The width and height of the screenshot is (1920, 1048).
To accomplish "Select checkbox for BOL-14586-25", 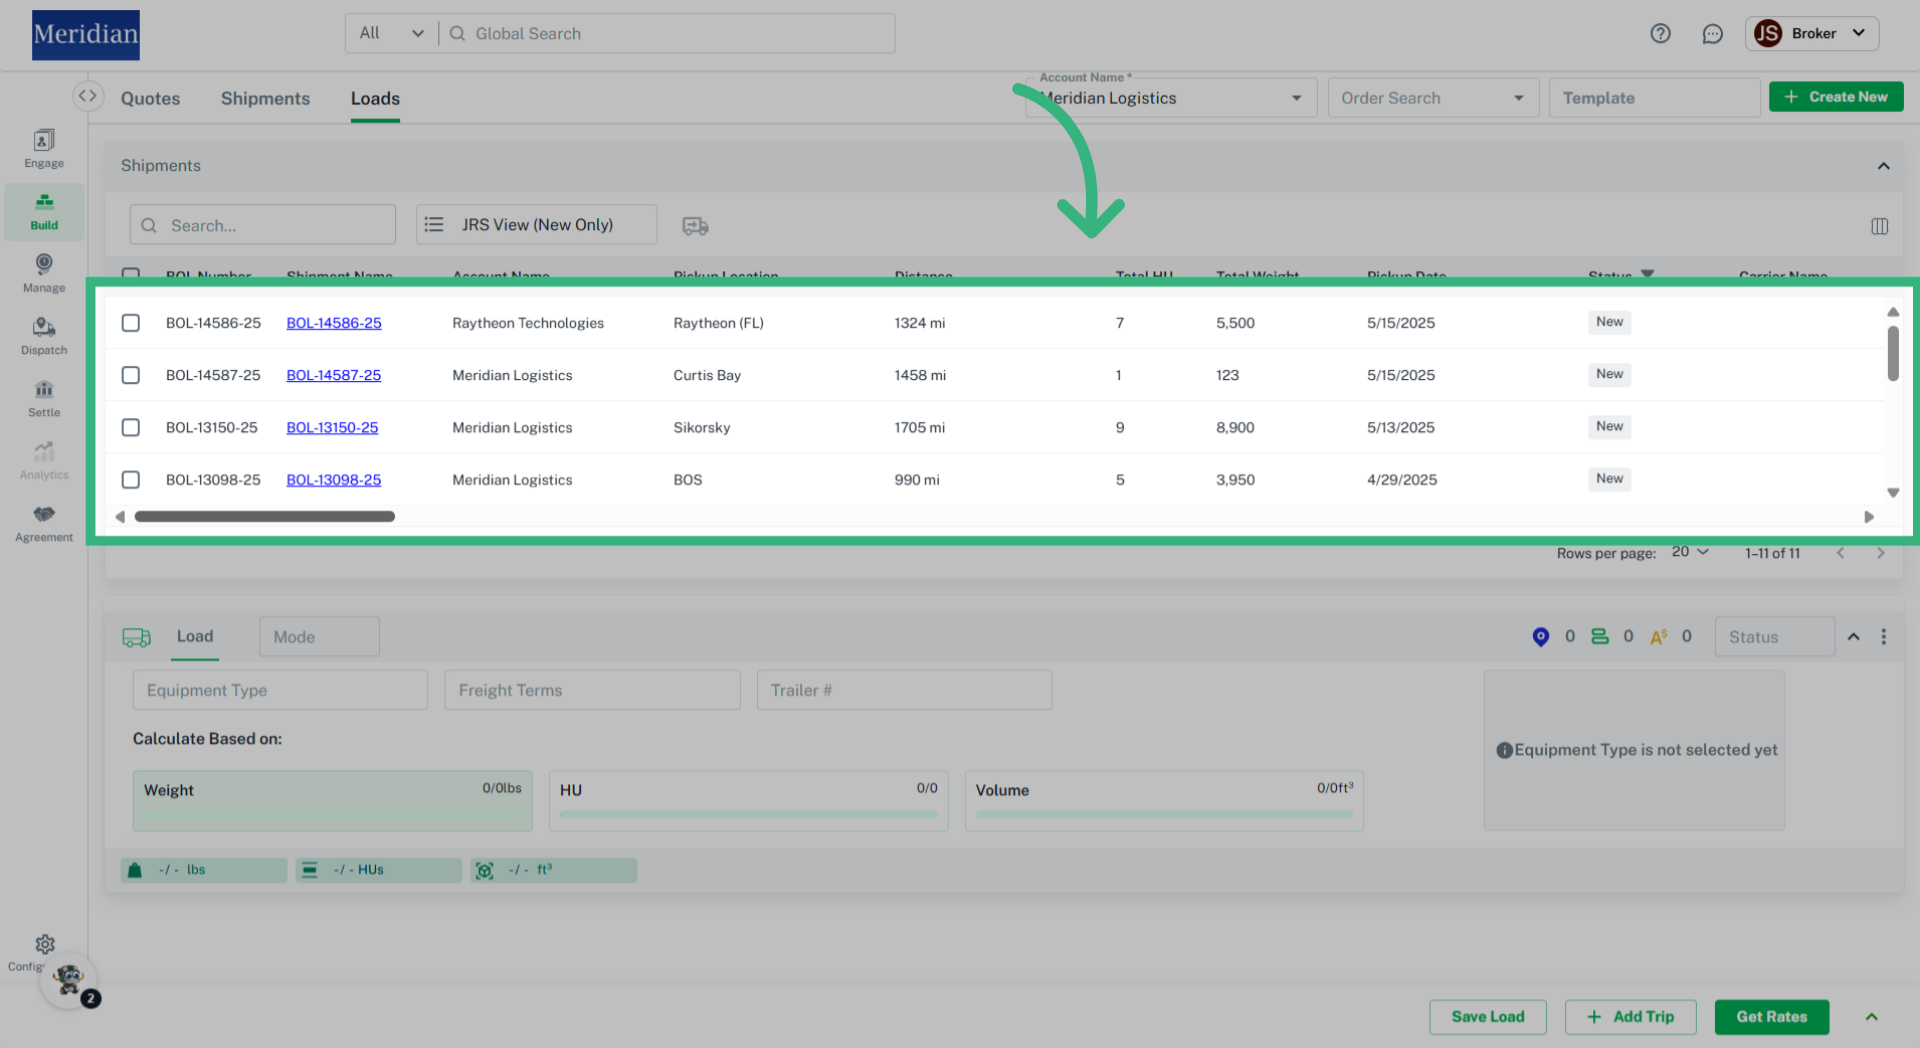I will click(131, 323).
